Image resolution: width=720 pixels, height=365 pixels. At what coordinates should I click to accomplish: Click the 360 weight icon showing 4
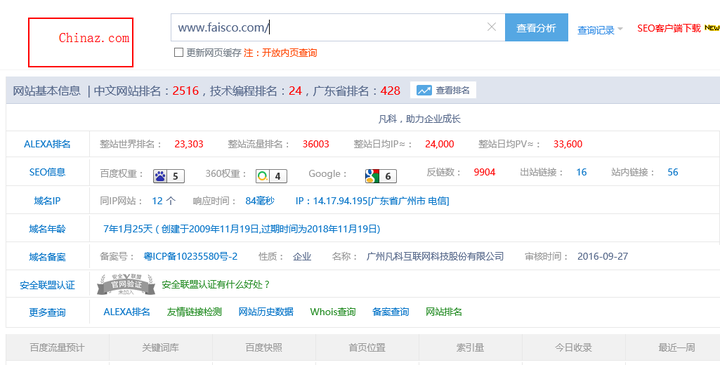click(271, 176)
